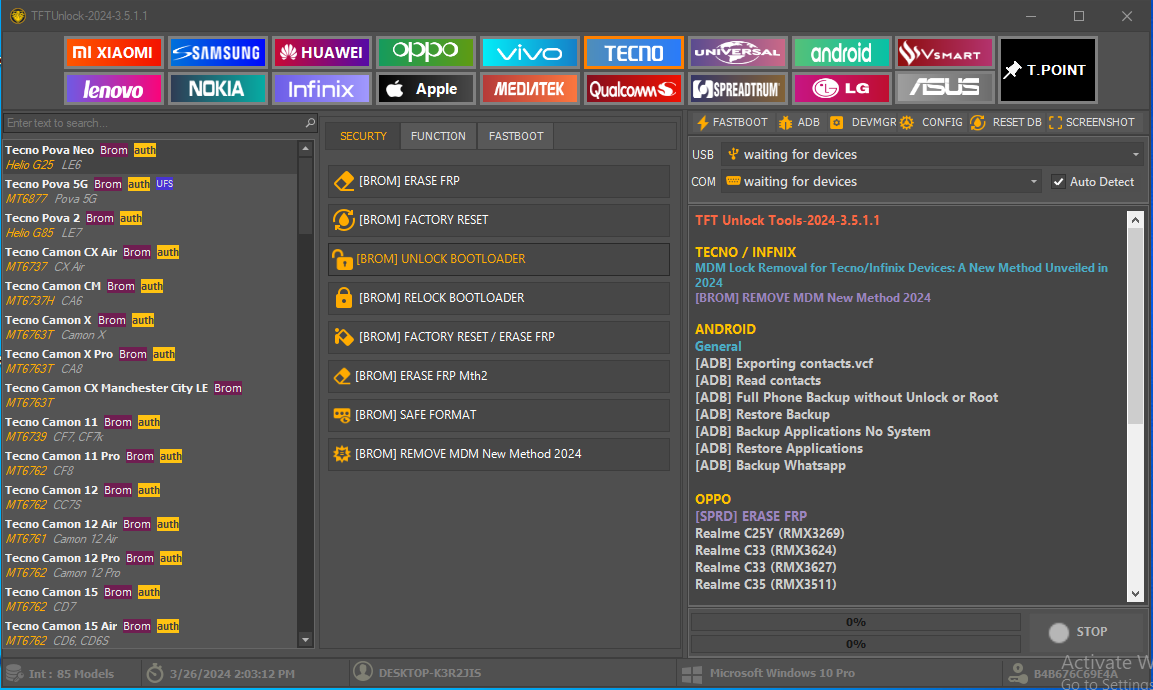This screenshot has height=690, width=1153.
Task: Open the Universal brand section
Action: pyautogui.click(x=738, y=52)
